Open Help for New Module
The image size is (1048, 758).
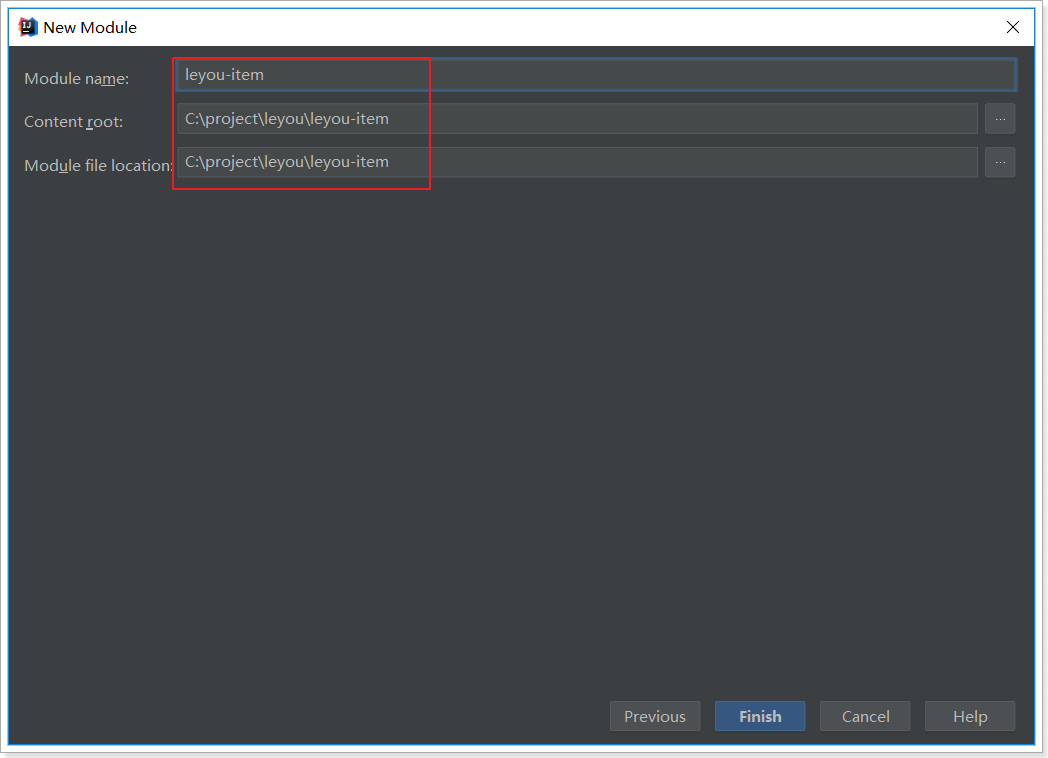[x=970, y=717]
